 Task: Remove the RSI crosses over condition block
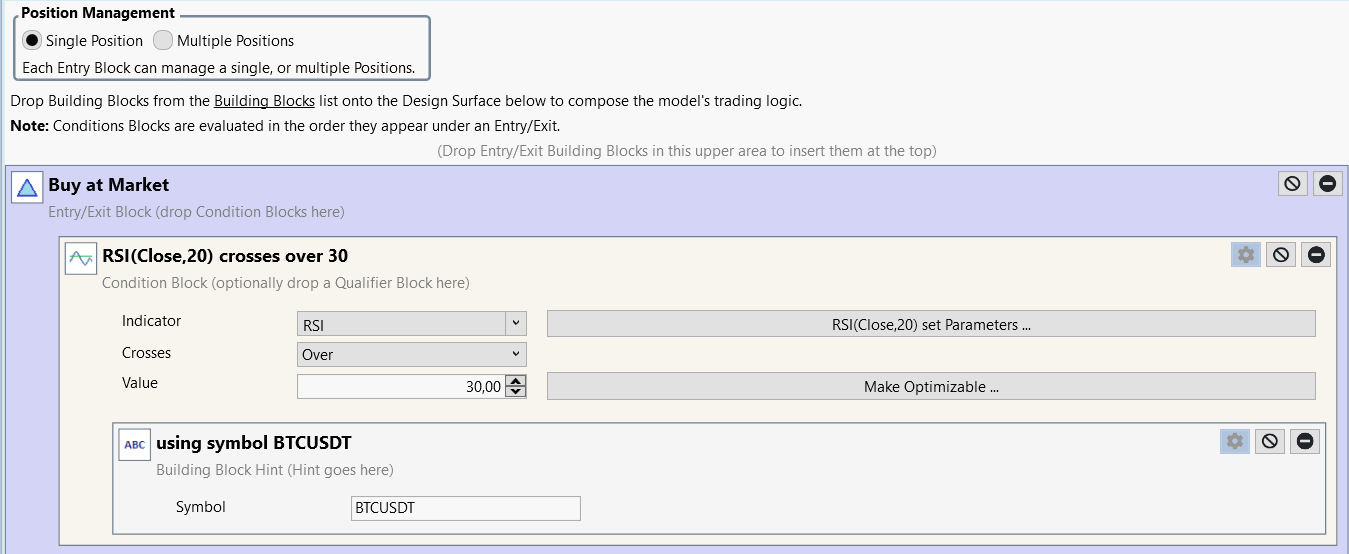coord(1315,254)
